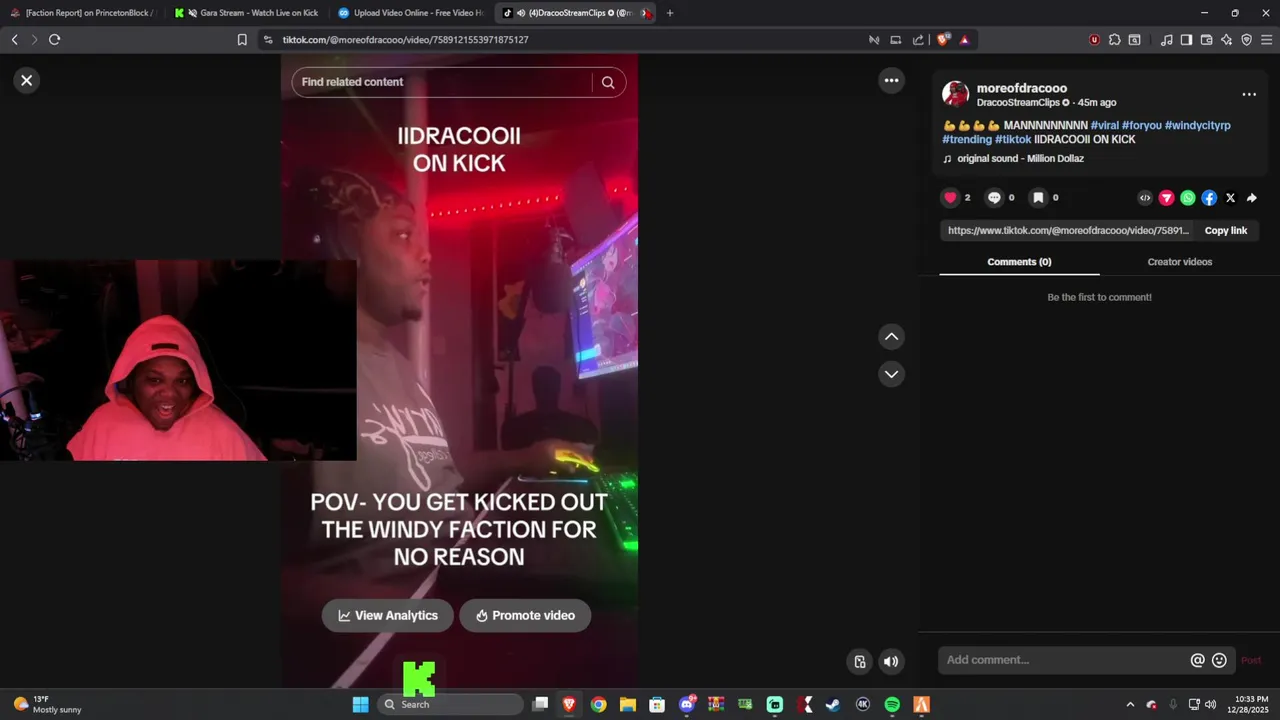Click the share page icon in address bar

(918, 40)
